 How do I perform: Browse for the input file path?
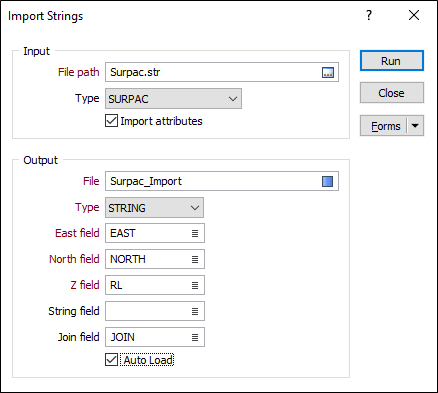[328, 72]
